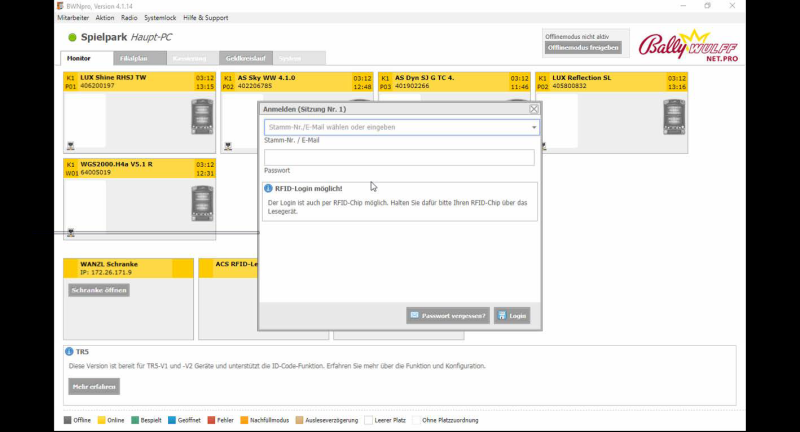The width and height of the screenshot is (800, 432).
Task: Click the BWNpro app icon in title bar
Action: (x=61, y=6)
